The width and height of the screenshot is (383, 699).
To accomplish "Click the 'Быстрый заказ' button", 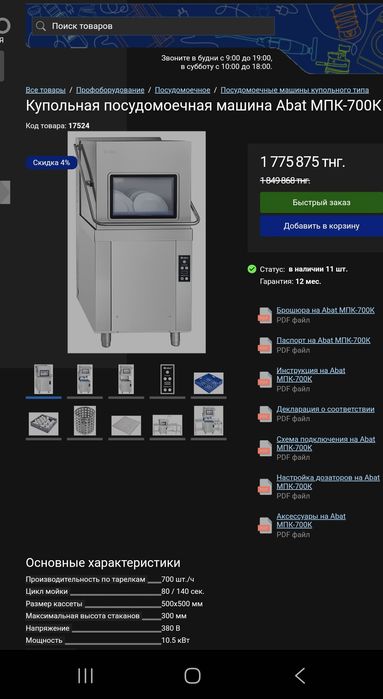I will tap(321, 202).
